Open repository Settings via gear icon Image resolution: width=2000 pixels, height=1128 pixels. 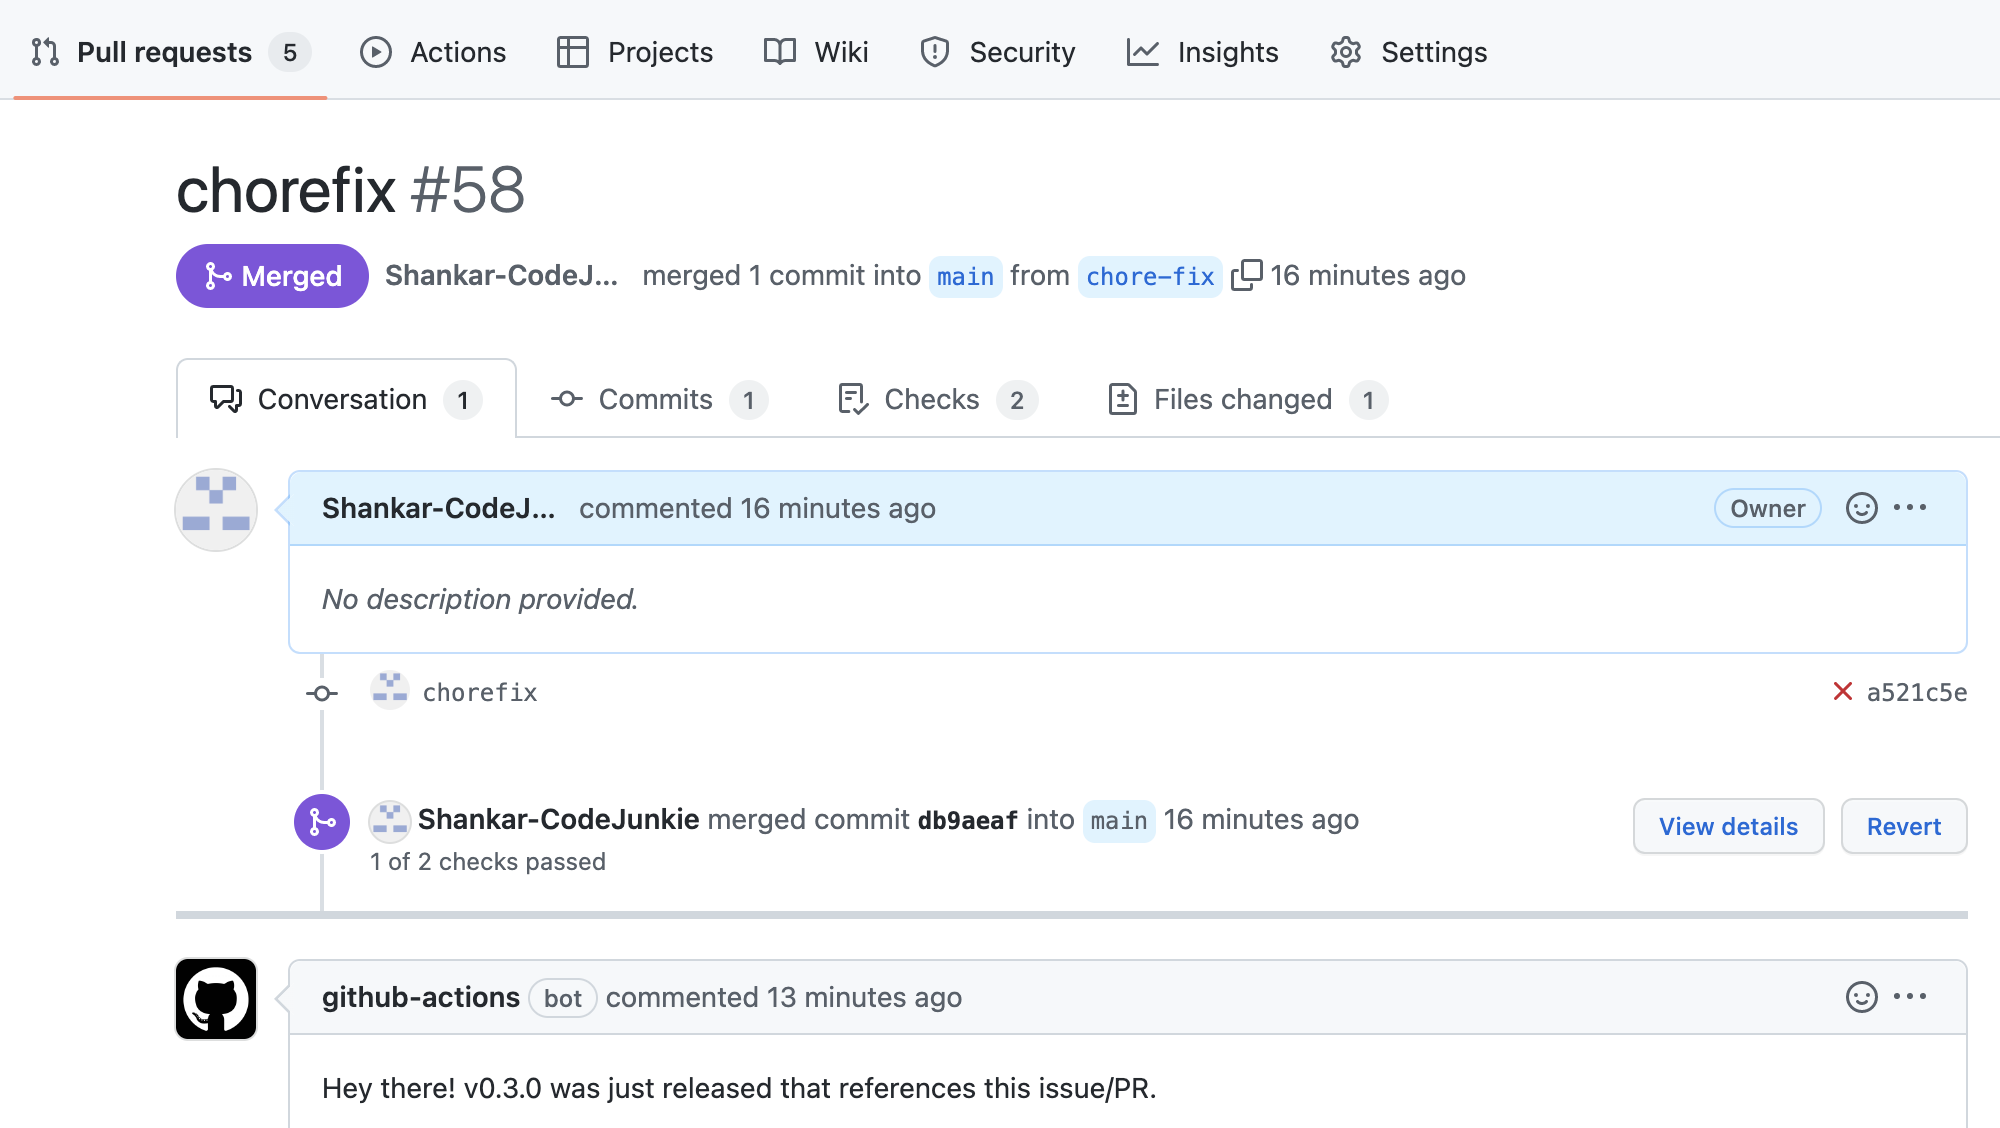click(1346, 52)
